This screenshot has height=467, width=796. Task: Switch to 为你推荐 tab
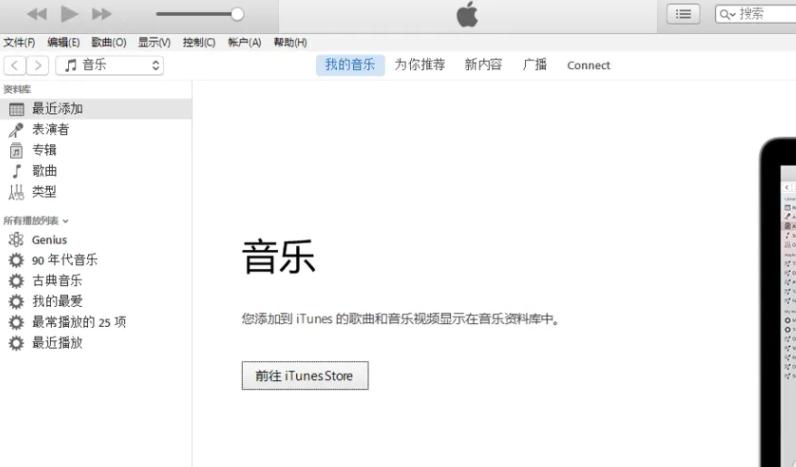tap(420, 65)
